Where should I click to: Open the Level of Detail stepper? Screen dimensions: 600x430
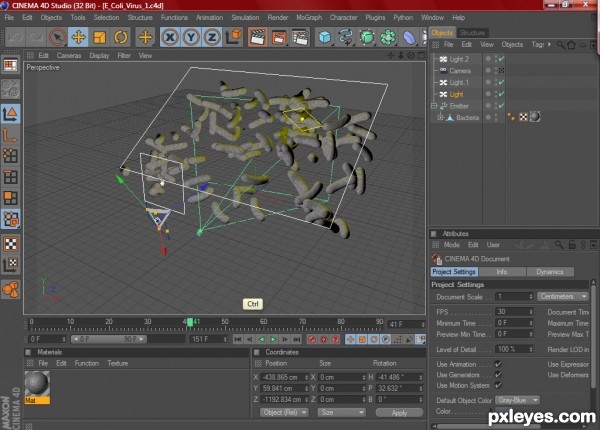click(x=530, y=349)
